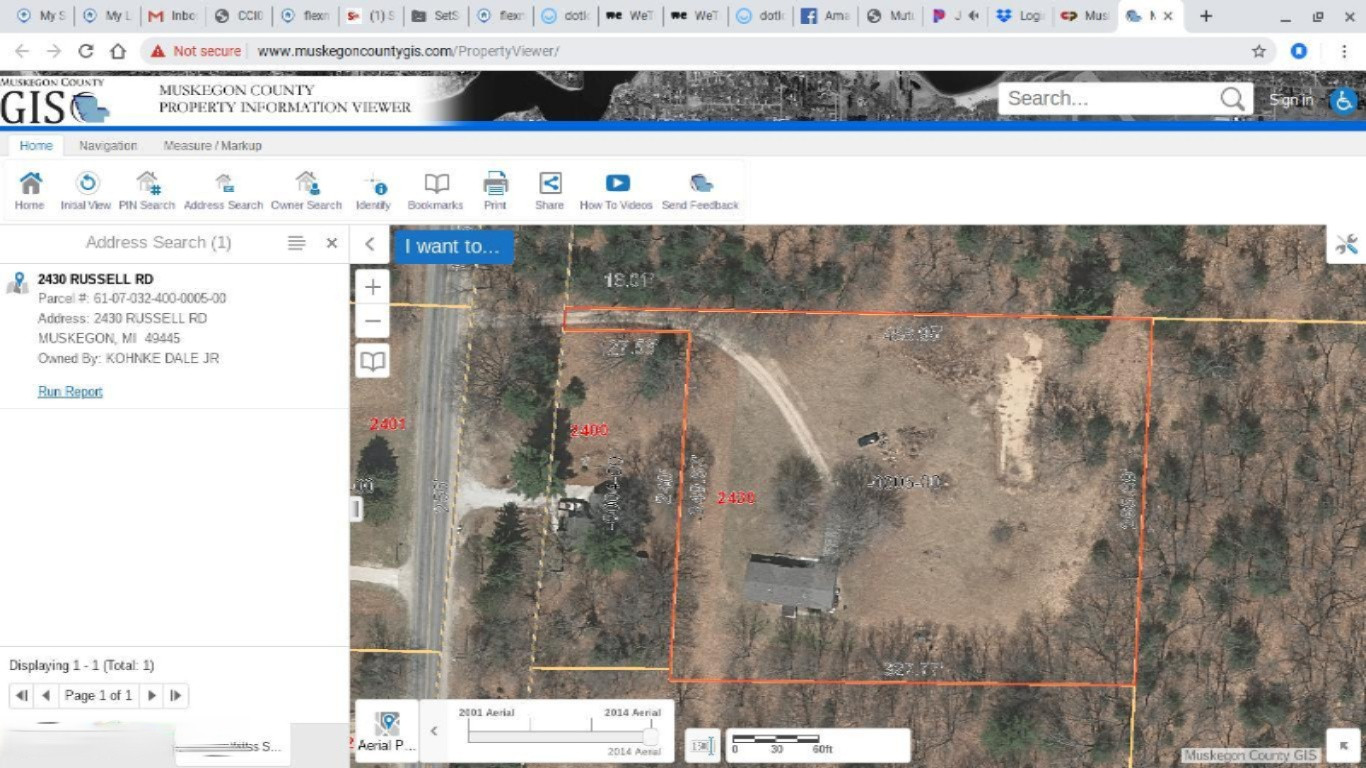Activate the Identify tool
1366x768 pixels.
tap(373, 190)
